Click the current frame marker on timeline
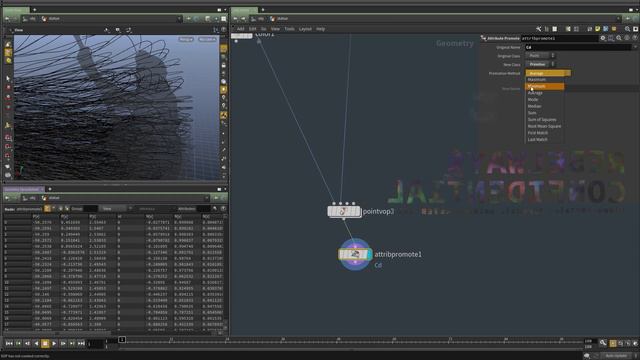This screenshot has width=640, height=360. [122, 340]
